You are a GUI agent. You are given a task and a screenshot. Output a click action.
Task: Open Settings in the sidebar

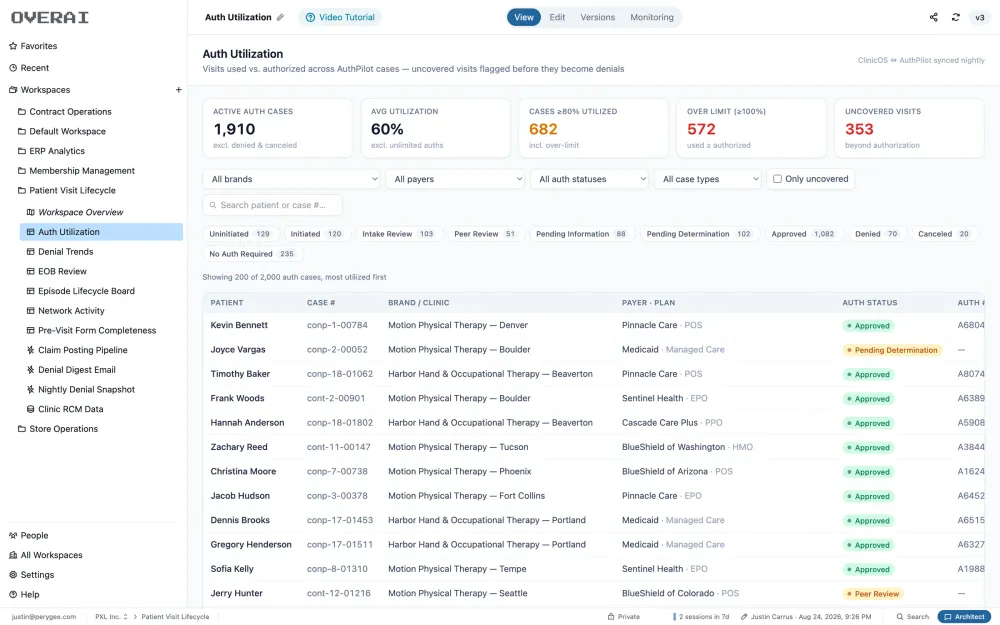(31, 575)
